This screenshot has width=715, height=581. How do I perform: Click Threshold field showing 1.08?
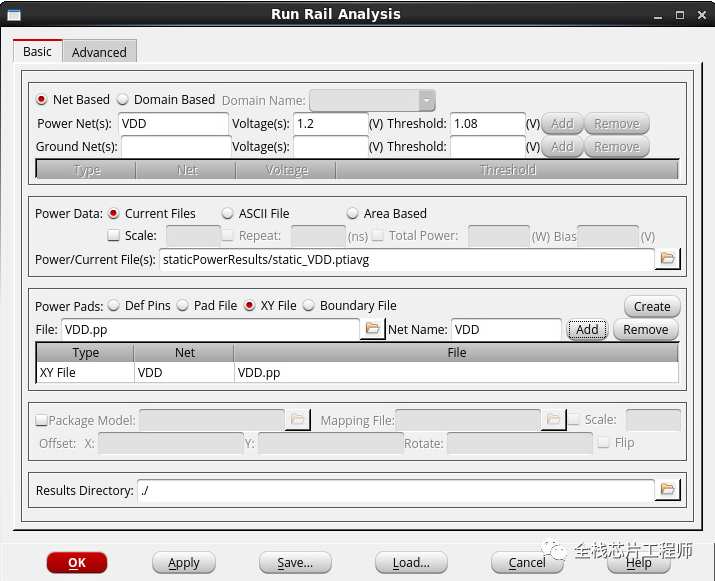(488, 124)
